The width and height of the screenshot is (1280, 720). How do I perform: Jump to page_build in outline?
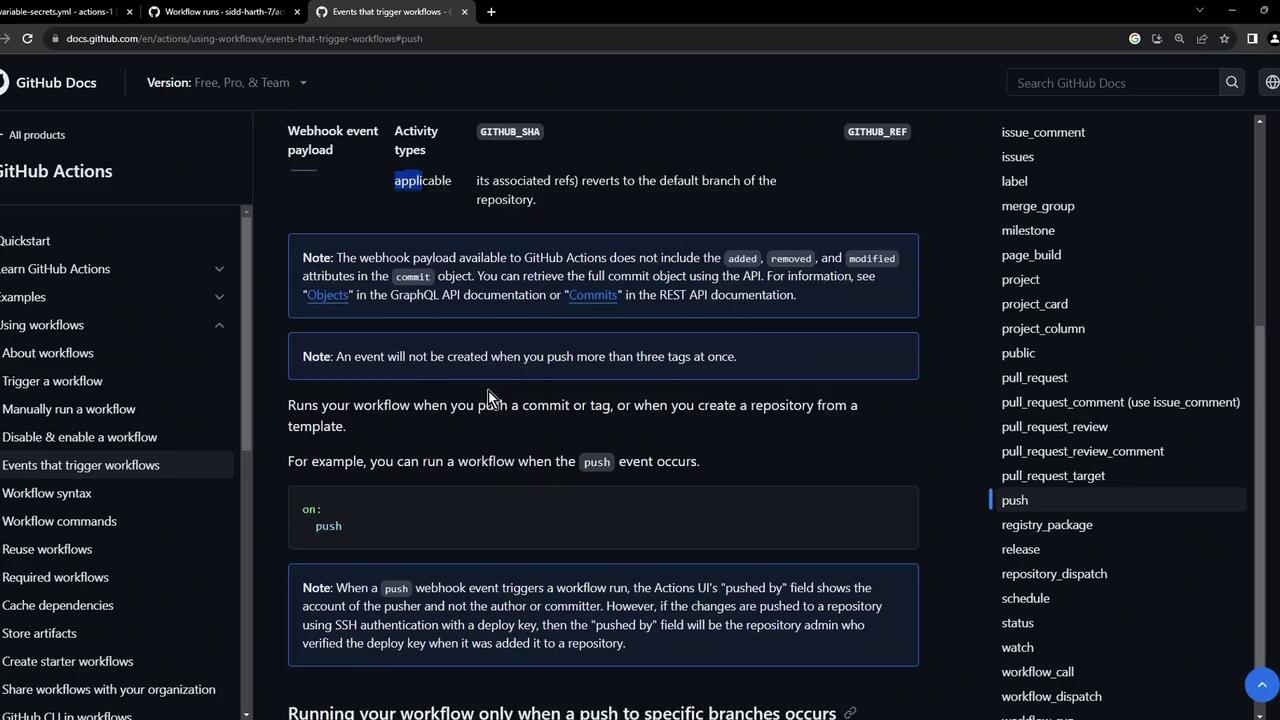coord(1031,255)
